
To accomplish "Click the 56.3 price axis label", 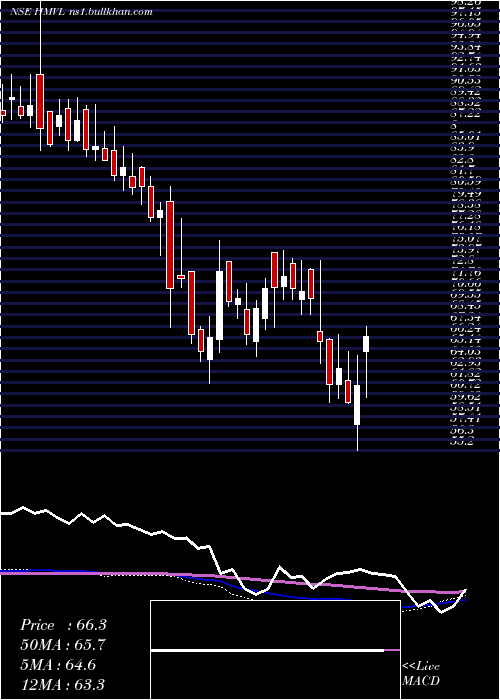I will click(462, 430).
